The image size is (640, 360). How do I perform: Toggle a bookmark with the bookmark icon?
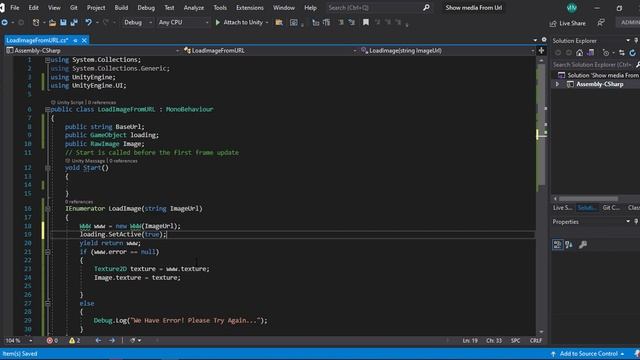click(x=366, y=22)
